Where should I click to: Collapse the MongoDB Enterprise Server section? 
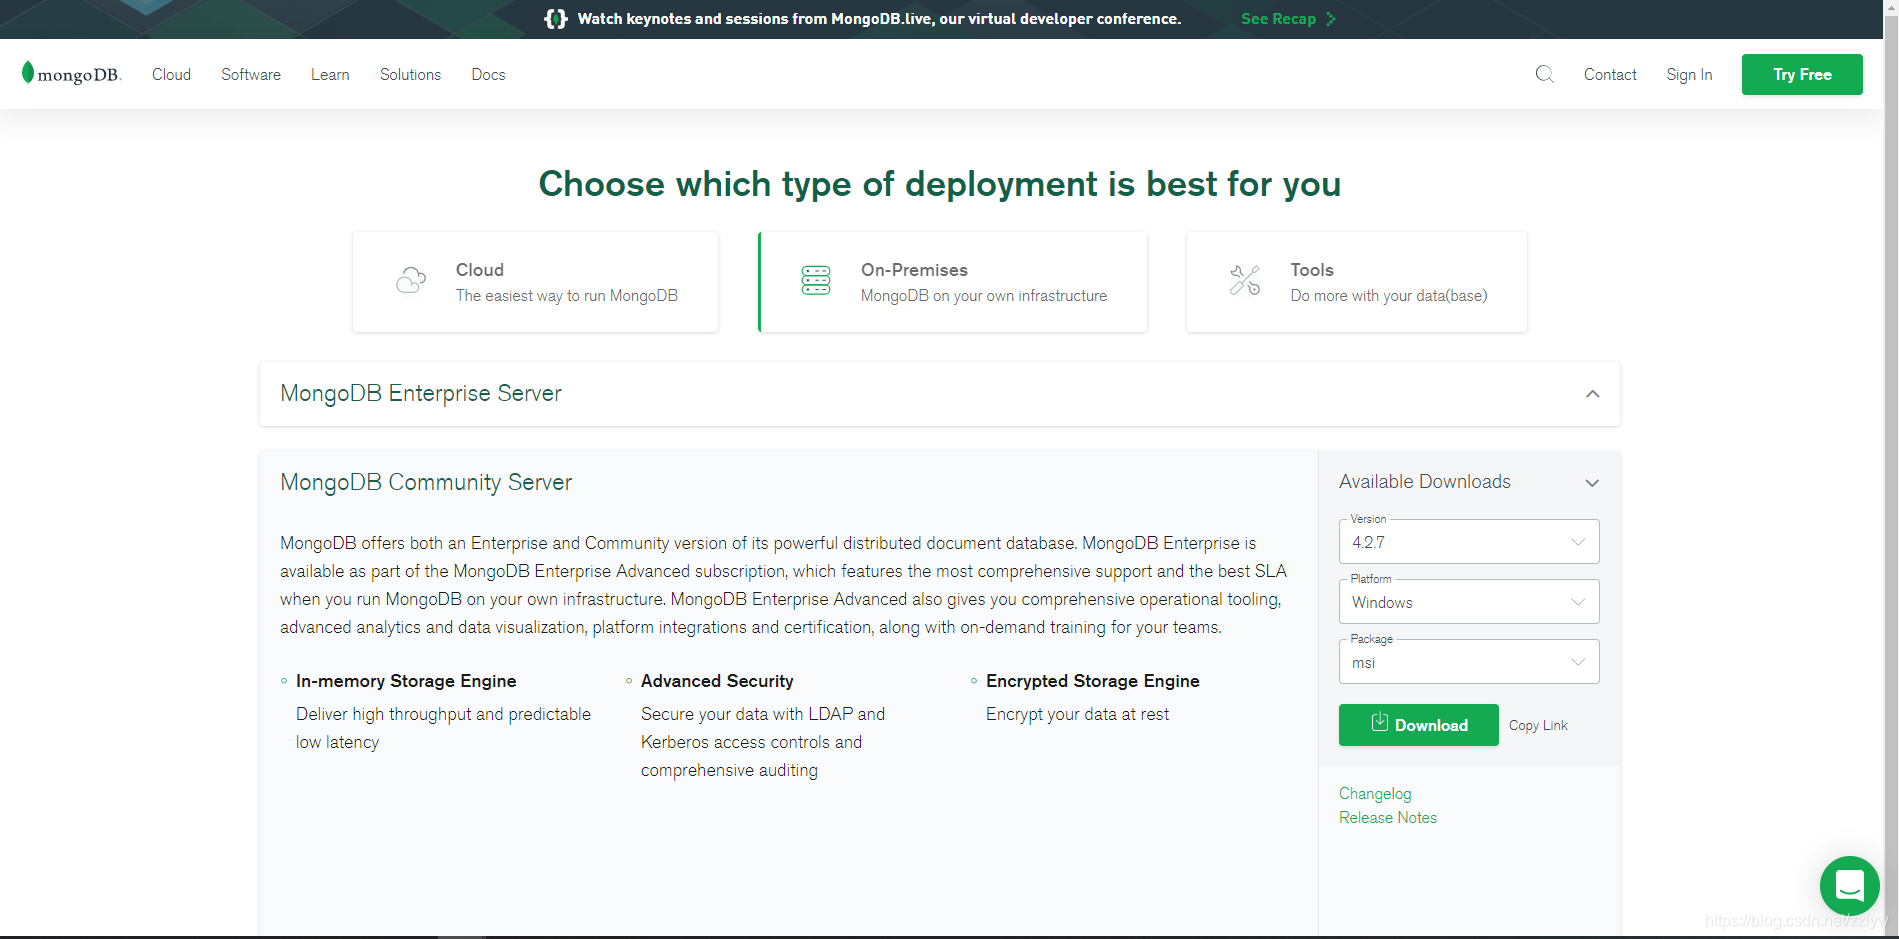pyautogui.click(x=1592, y=394)
